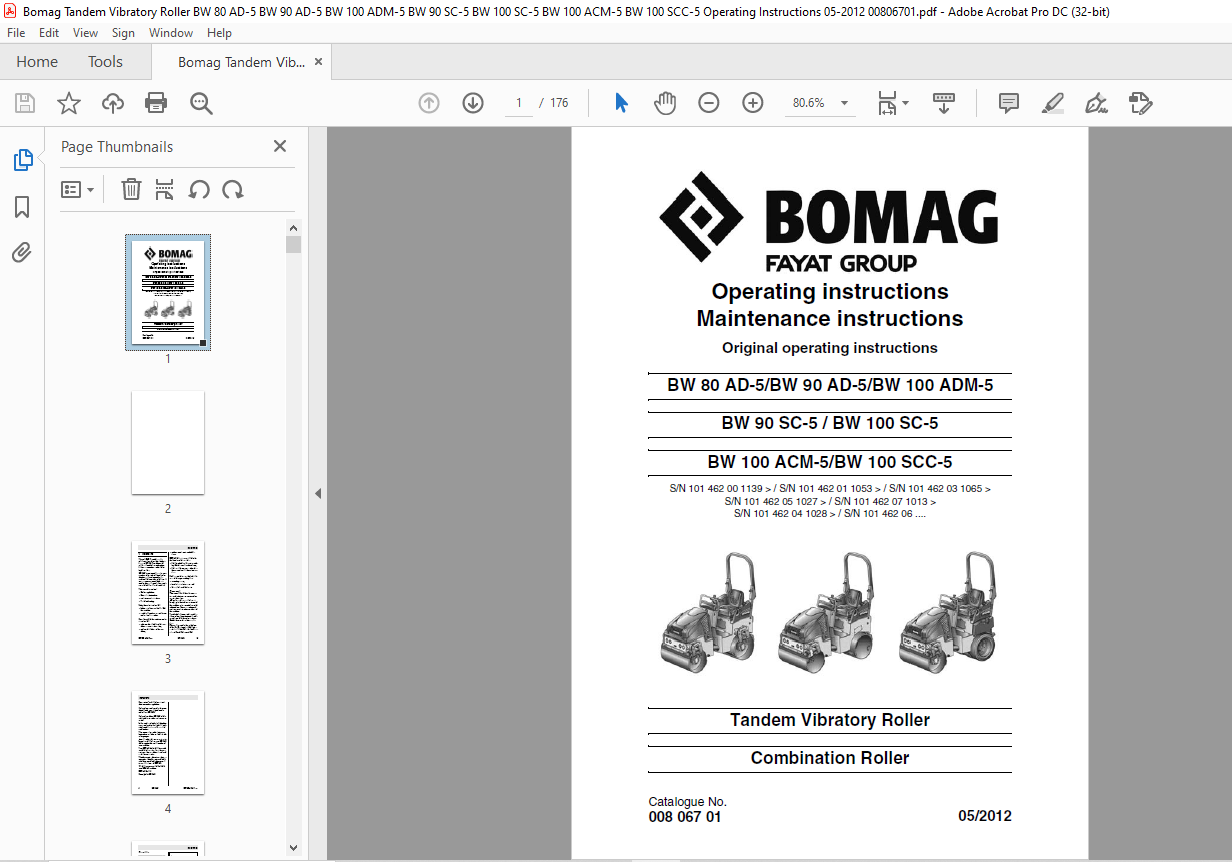1232x862 pixels.
Task: Zoom in with plus icon
Action: point(753,103)
